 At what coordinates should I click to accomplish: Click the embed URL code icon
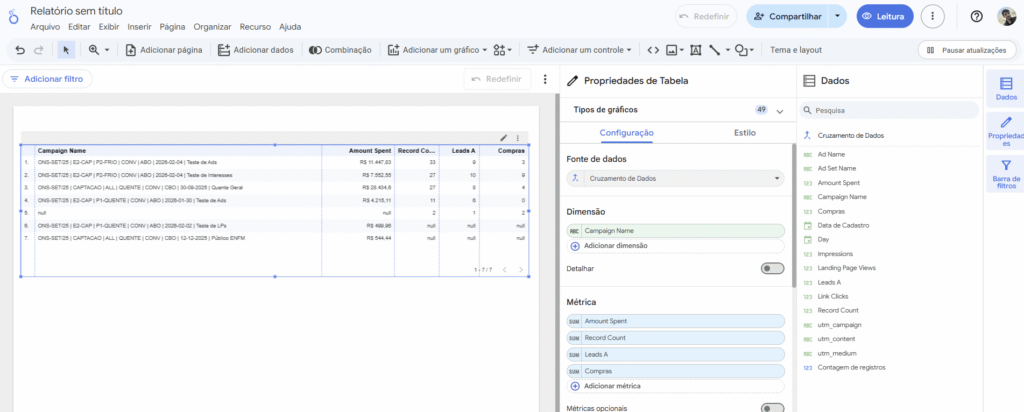(653, 49)
